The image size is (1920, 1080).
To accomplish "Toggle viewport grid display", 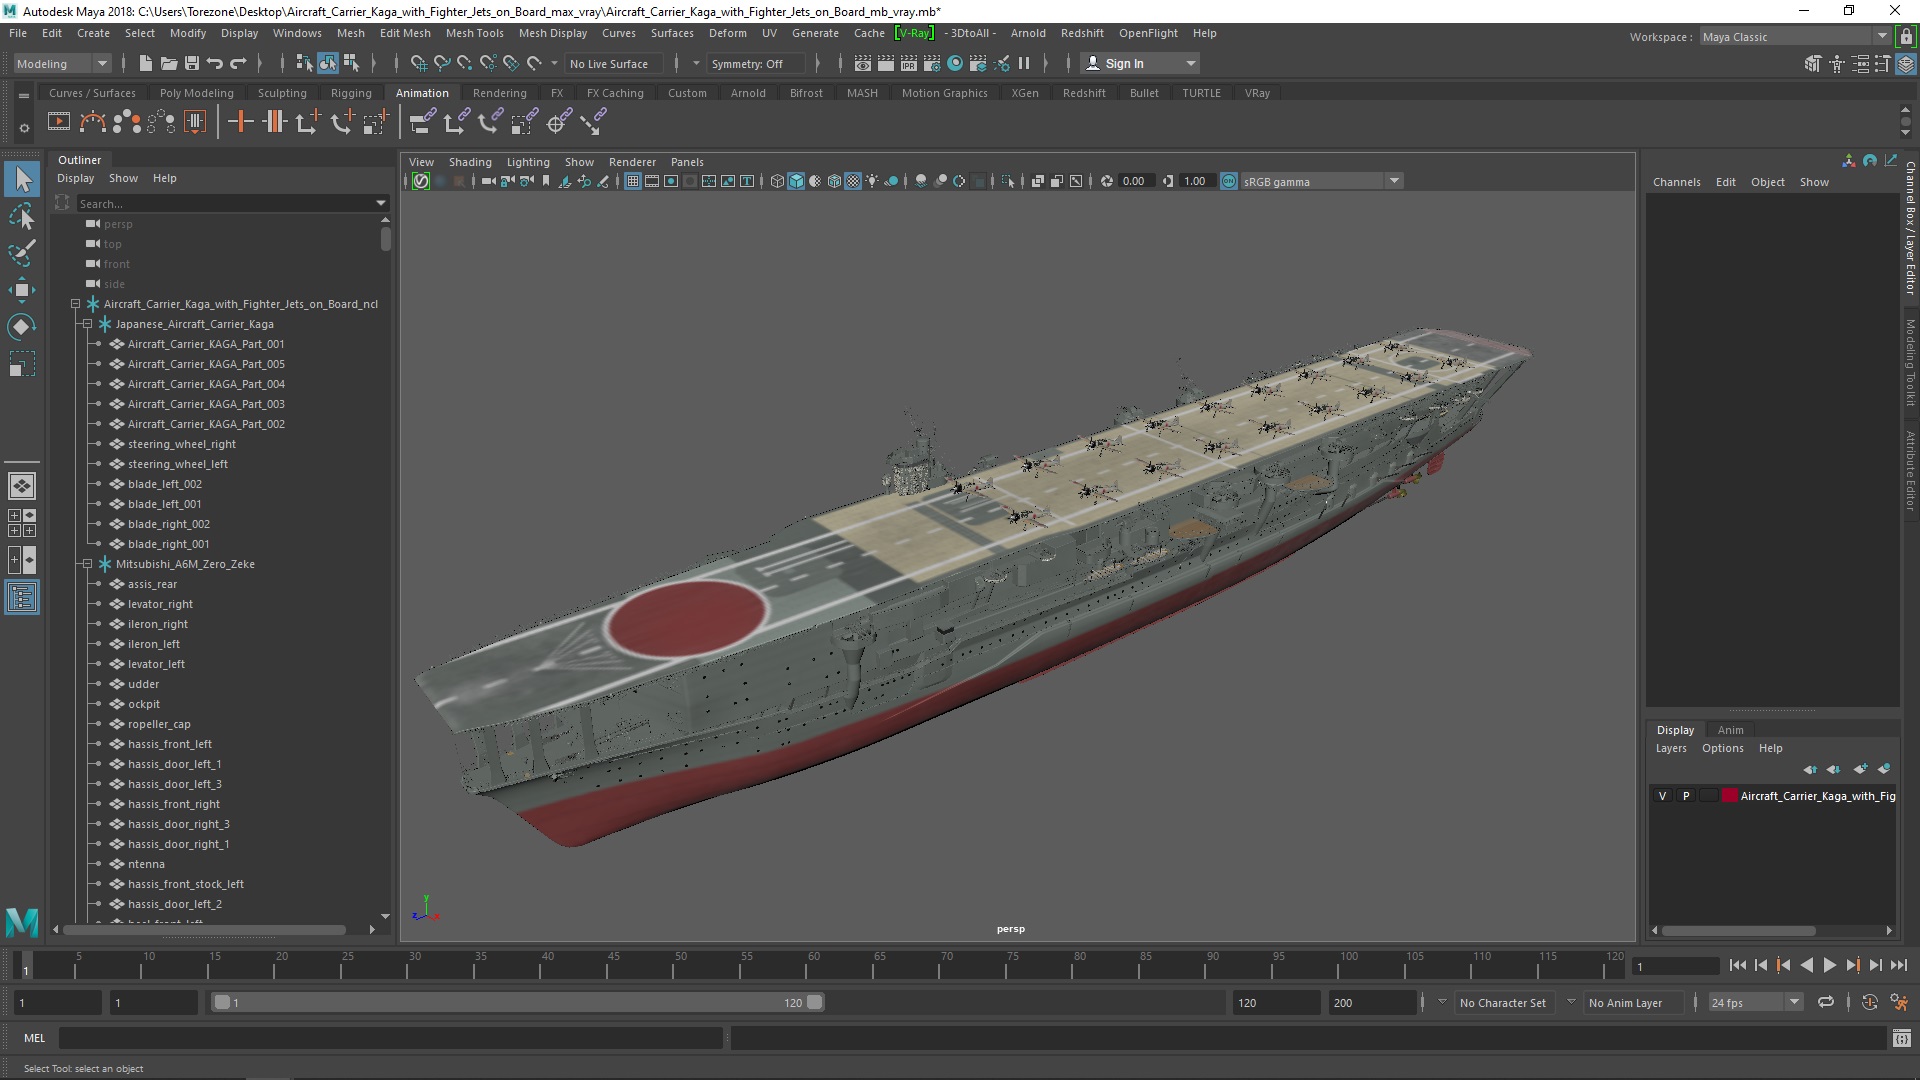I will (x=632, y=181).
